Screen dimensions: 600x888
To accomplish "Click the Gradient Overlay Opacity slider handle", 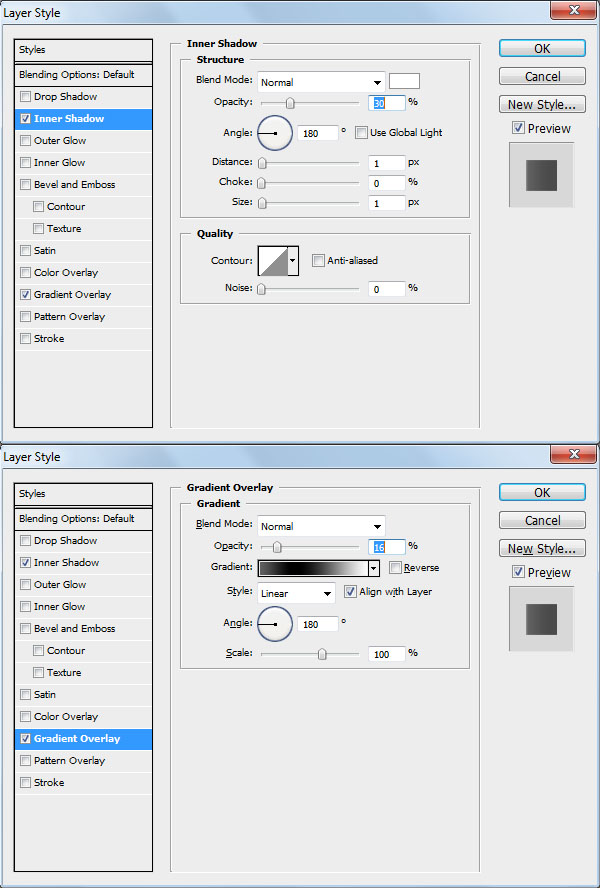I will [x=277, y=547].
